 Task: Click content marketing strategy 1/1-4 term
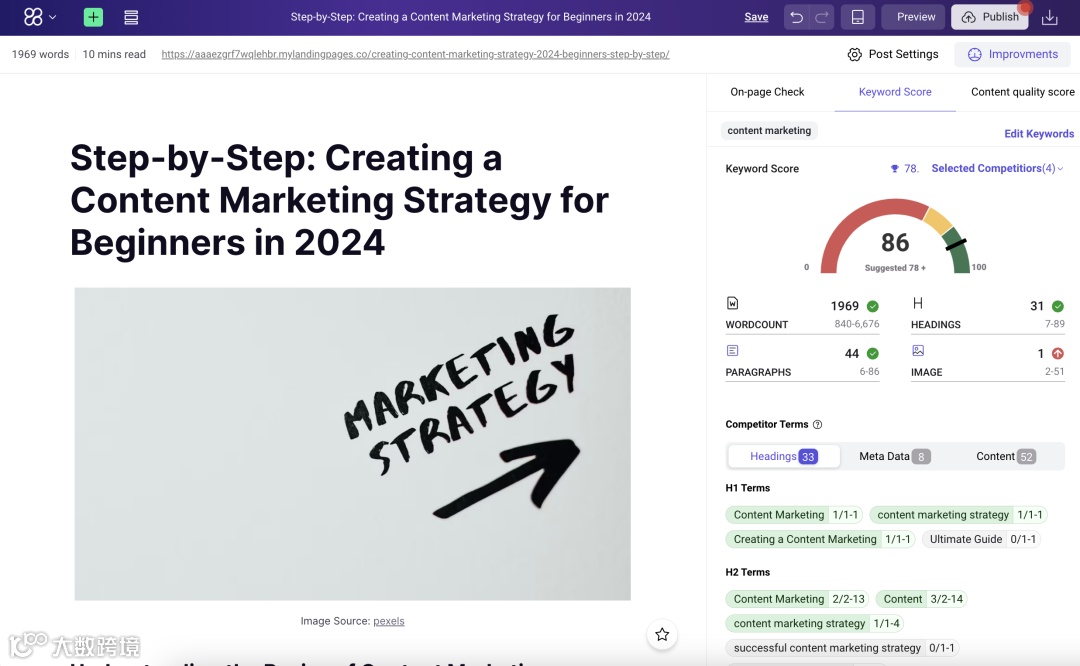tap(815, 623)
